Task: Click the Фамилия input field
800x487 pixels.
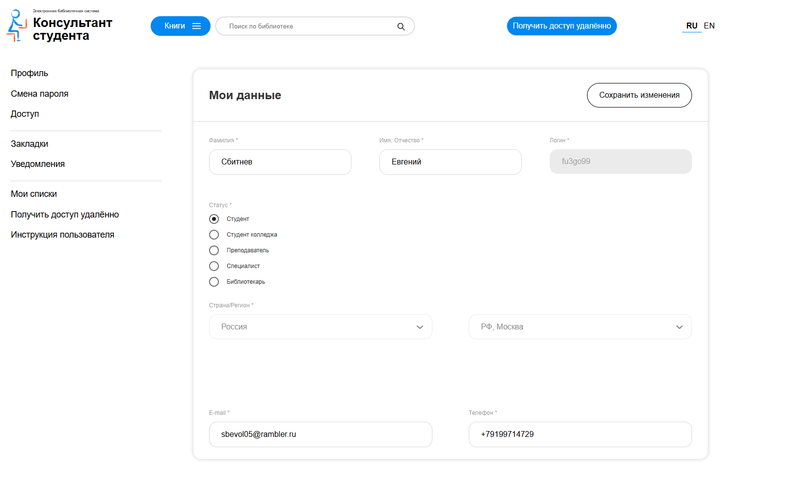Action: tap(280, 162)
